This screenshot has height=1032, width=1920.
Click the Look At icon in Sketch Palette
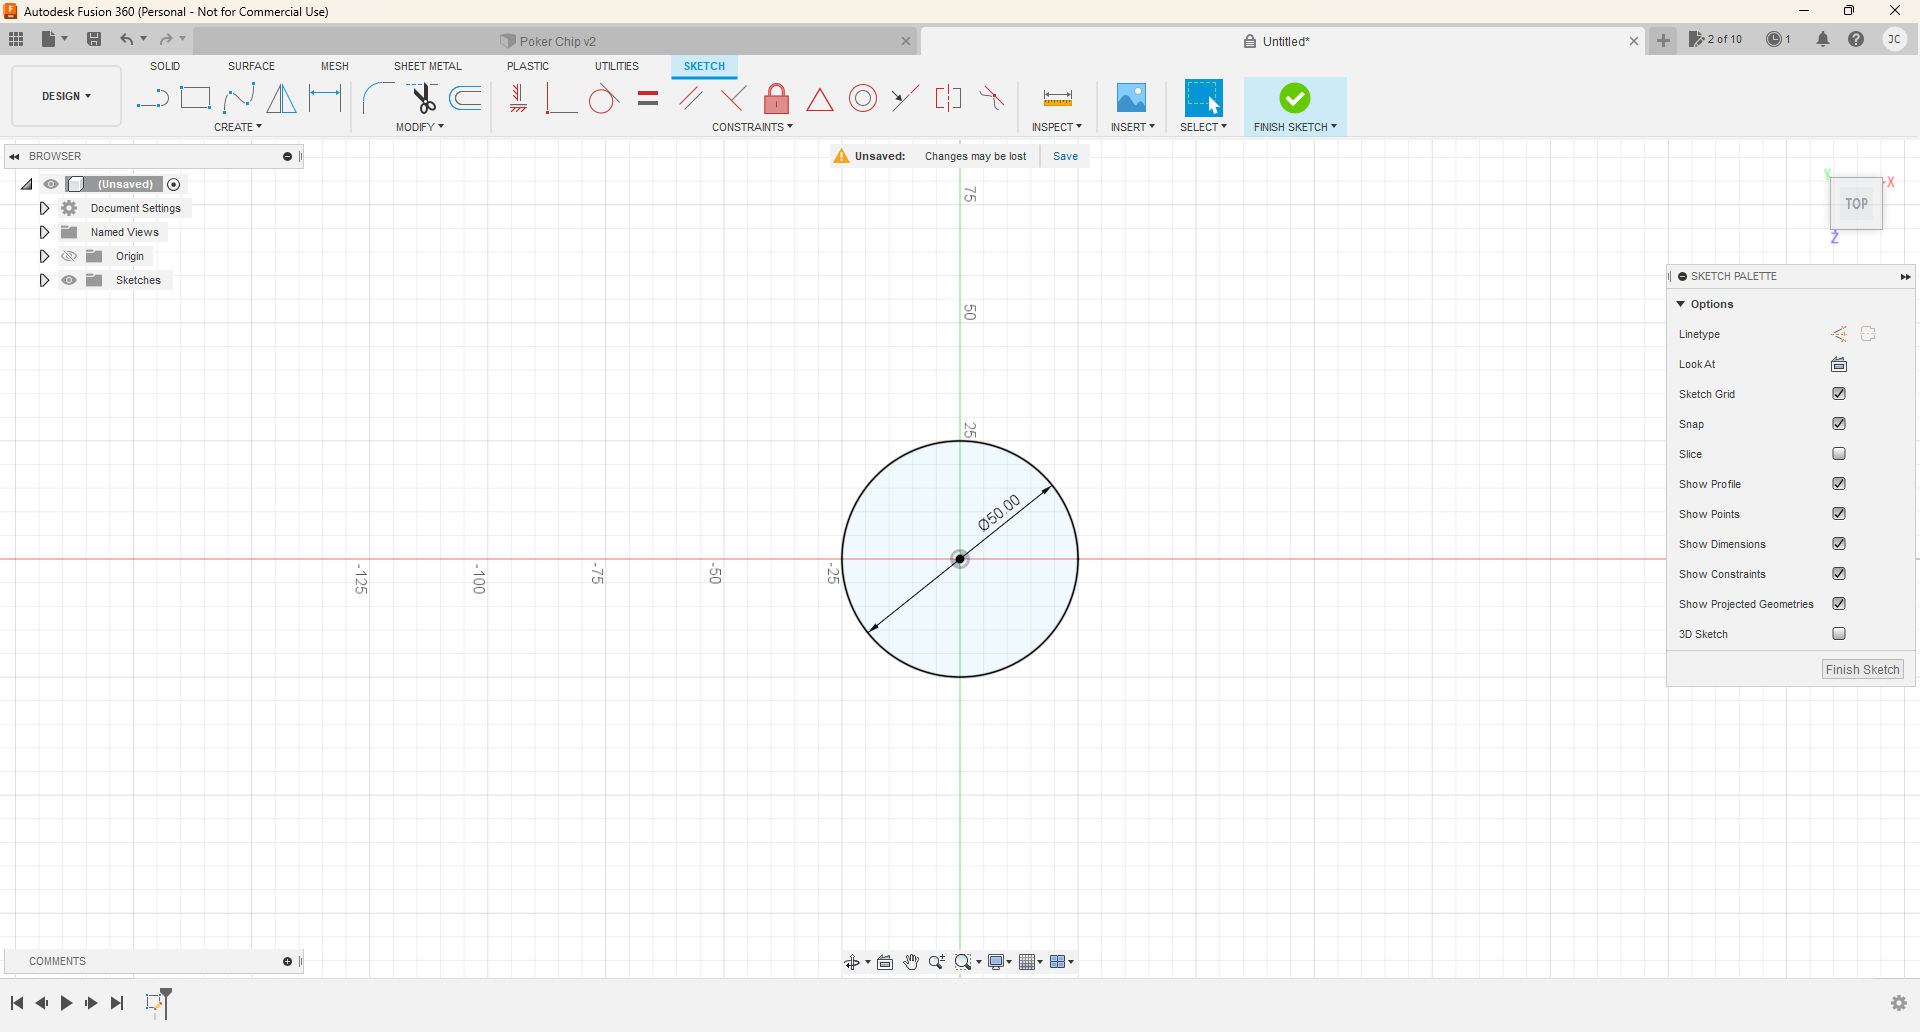coord(1839,364)
